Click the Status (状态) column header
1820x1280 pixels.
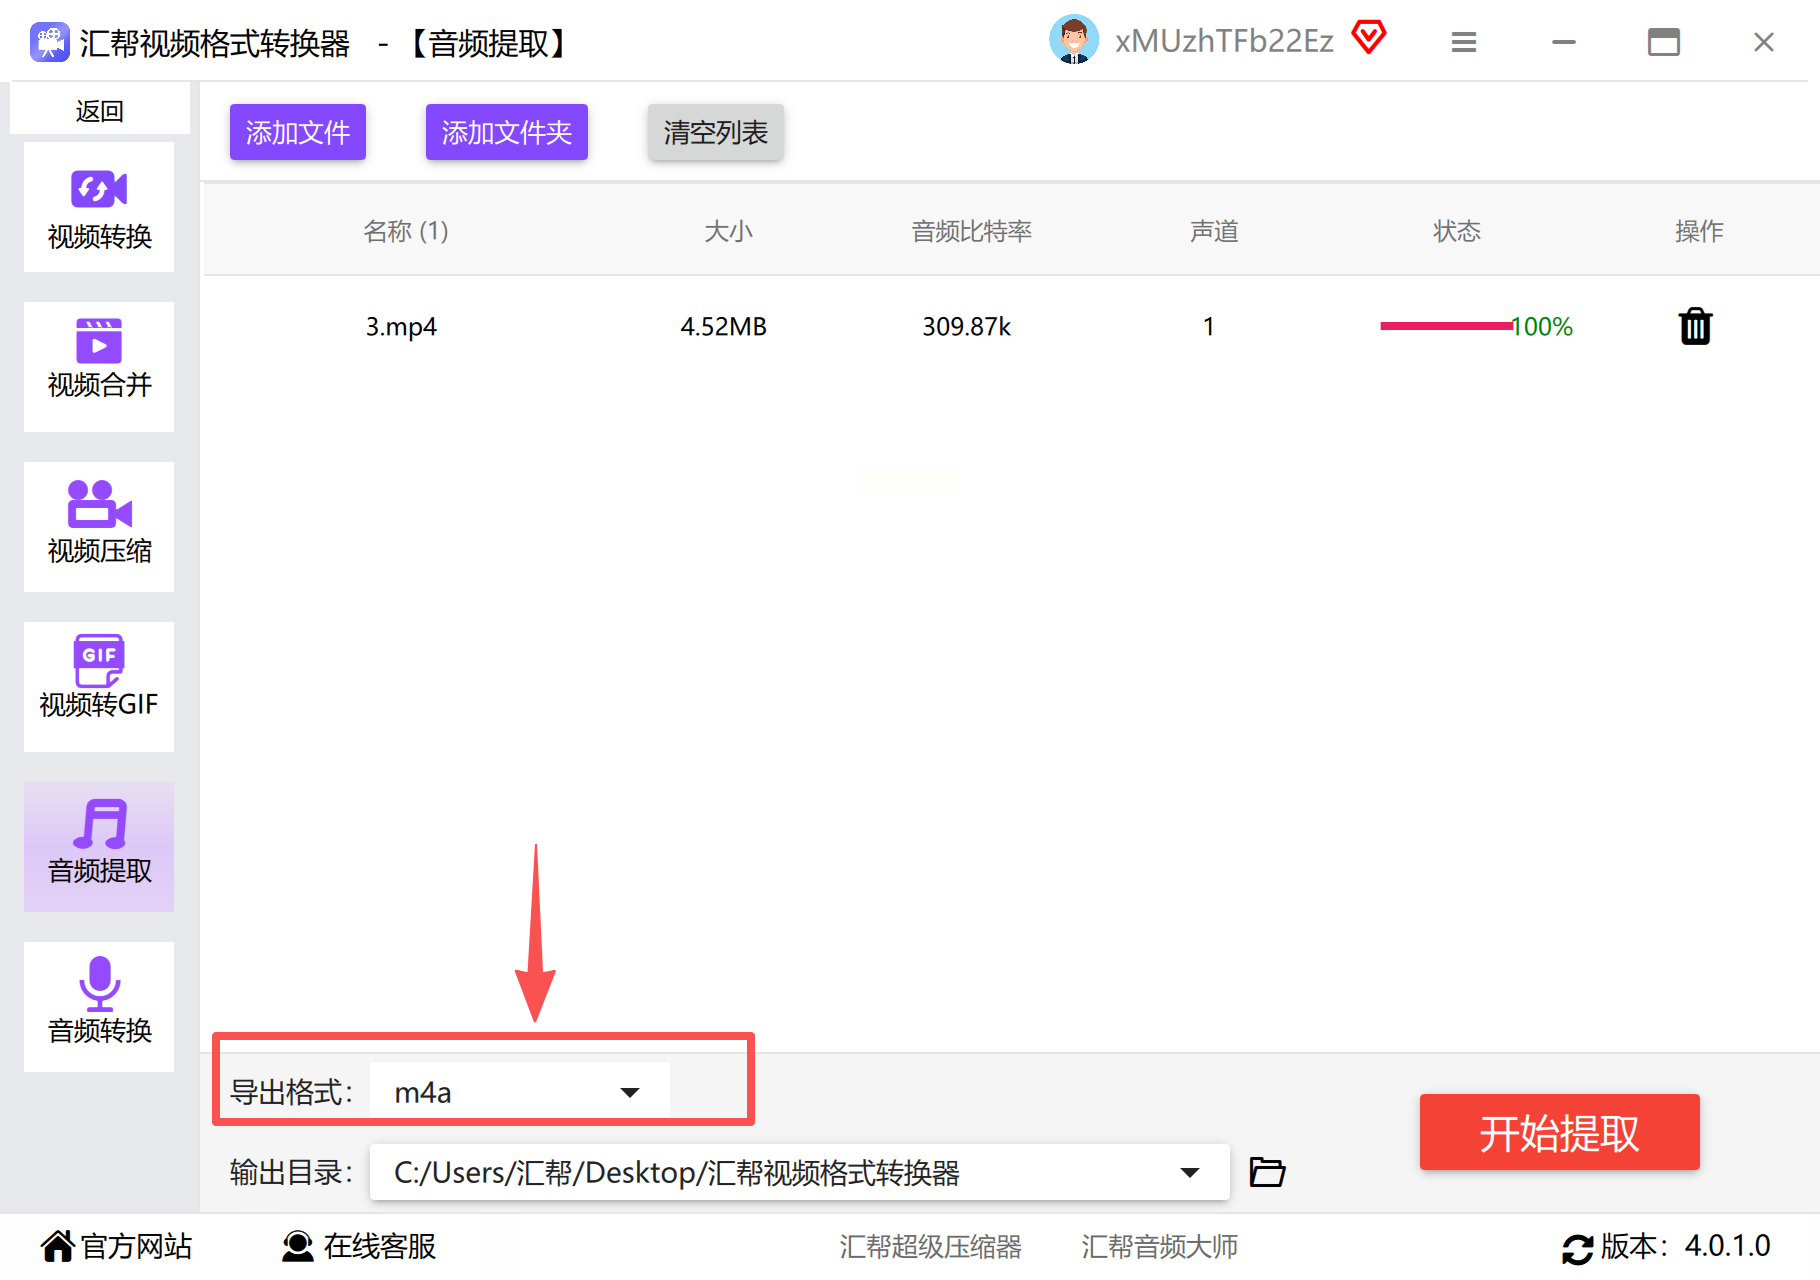1457,231
